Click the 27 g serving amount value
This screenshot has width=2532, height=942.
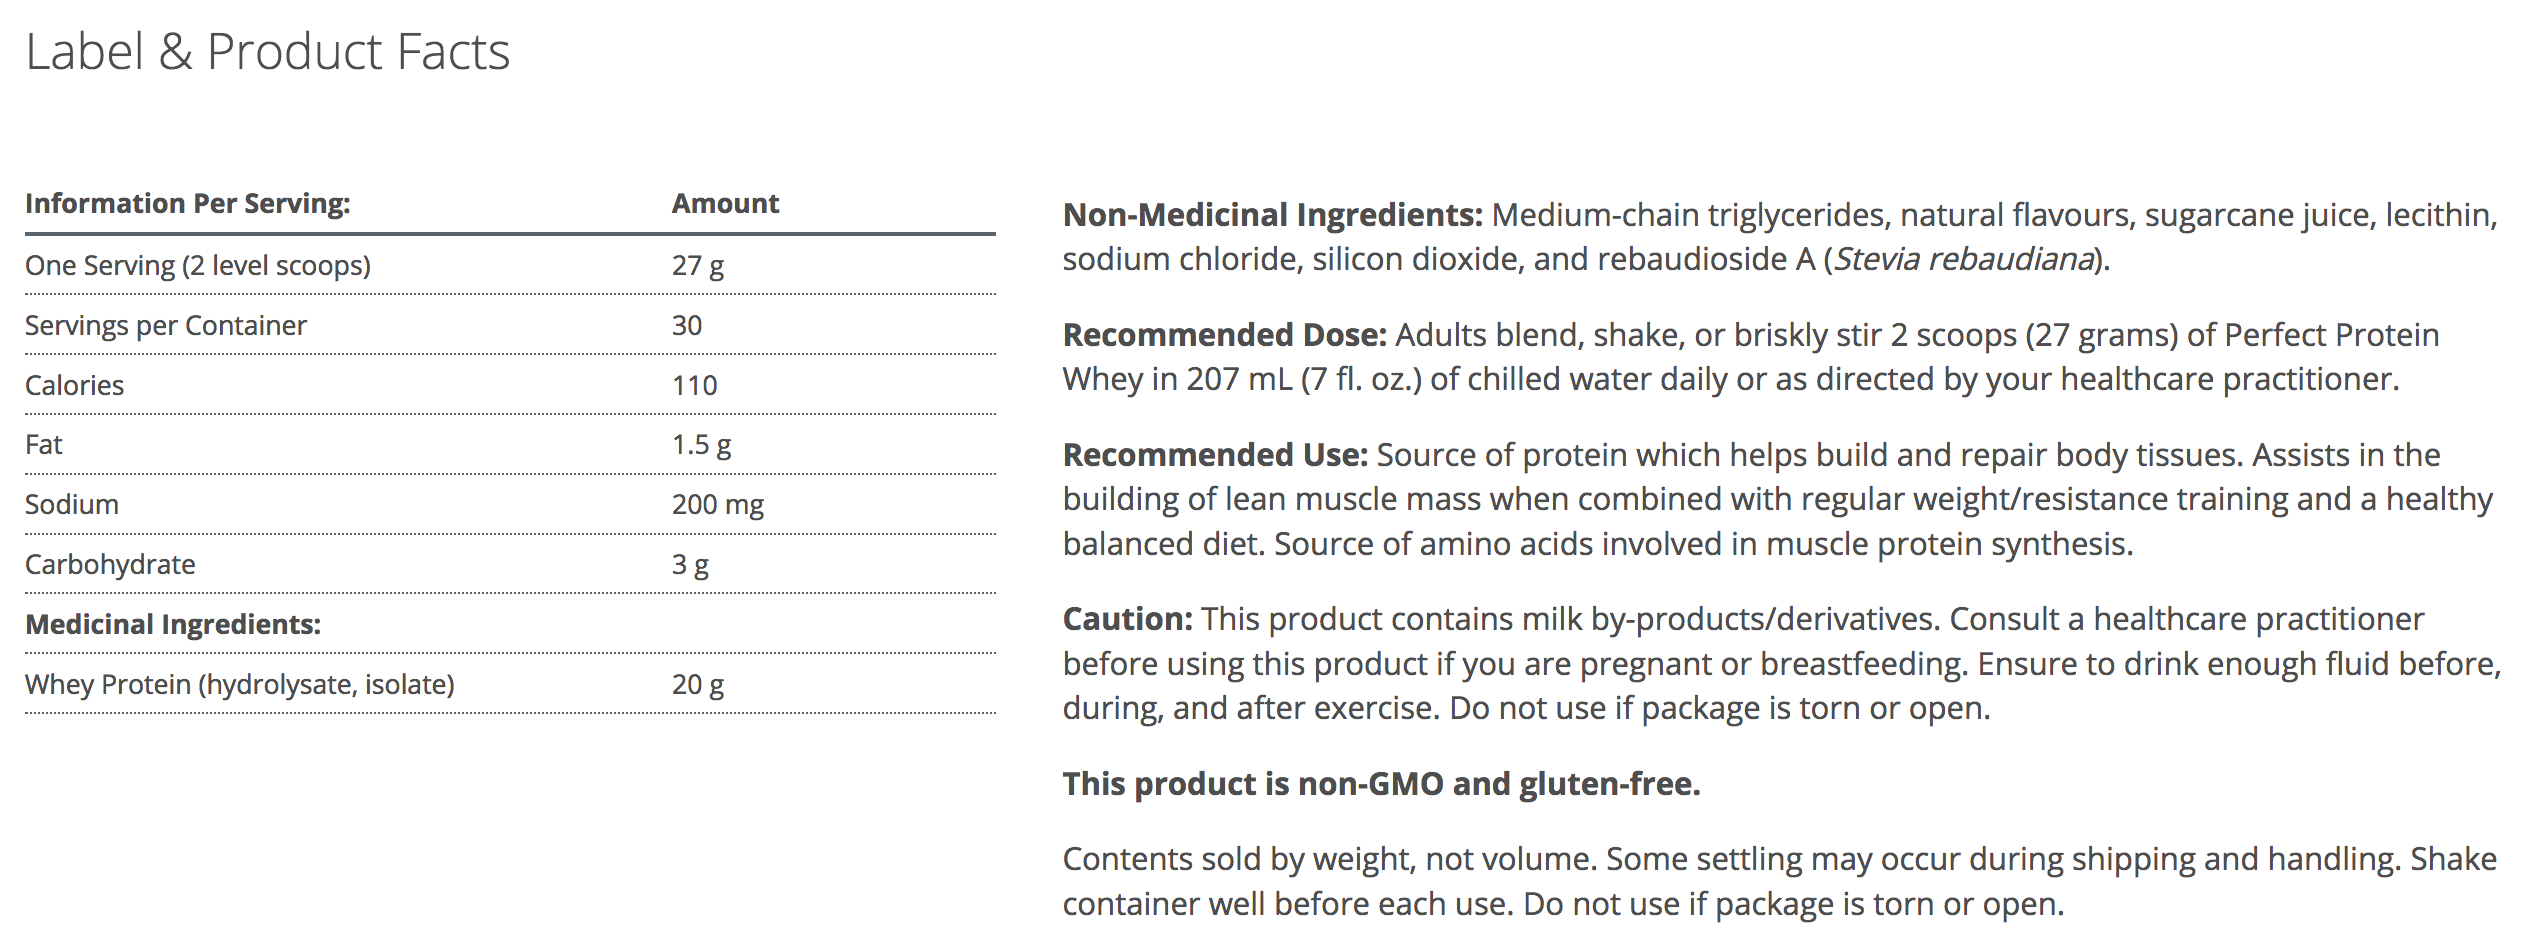[x=698, y=266]
